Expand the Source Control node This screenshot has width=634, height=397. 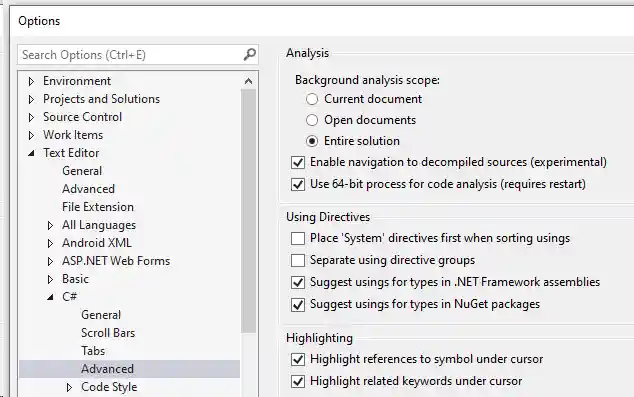32,117
